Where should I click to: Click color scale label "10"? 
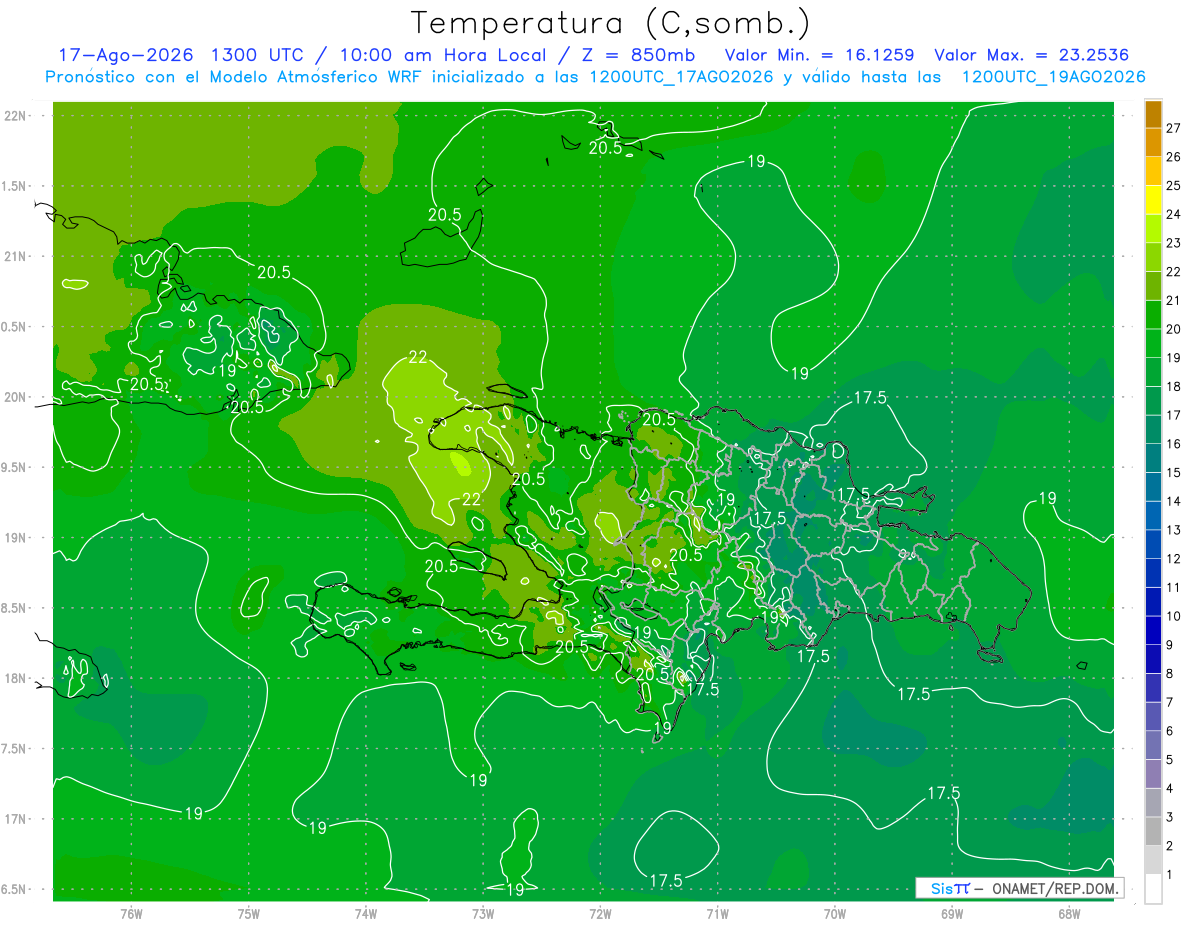coord(1173,616)
